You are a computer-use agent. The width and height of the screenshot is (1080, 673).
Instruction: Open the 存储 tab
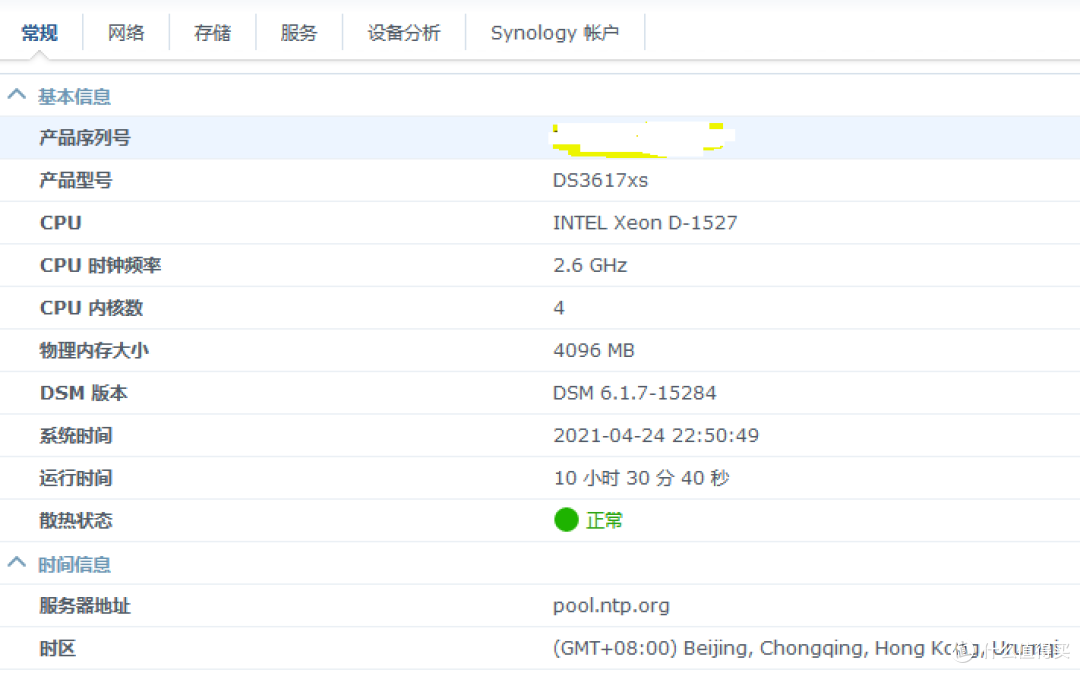[212, 33]
